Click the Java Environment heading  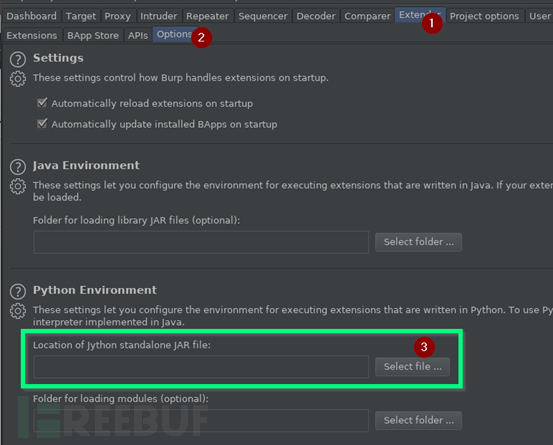86,165
